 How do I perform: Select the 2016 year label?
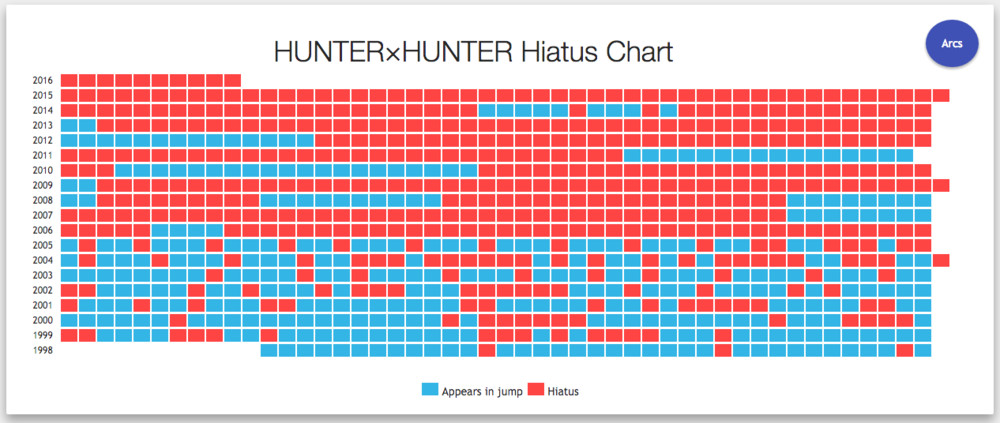[x=42, y=80]
